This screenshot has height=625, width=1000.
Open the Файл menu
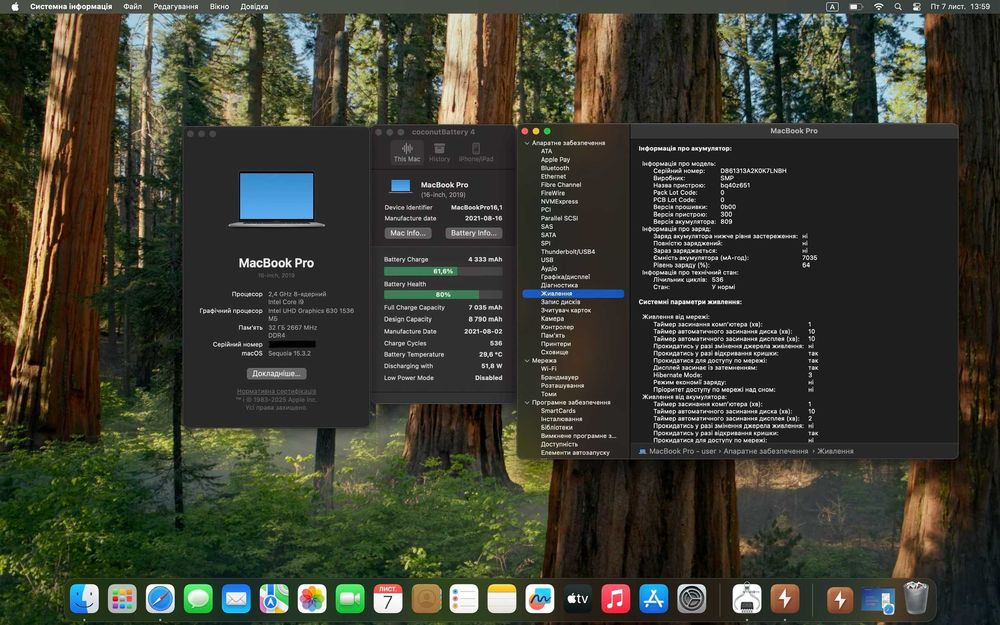pos(133,6)
